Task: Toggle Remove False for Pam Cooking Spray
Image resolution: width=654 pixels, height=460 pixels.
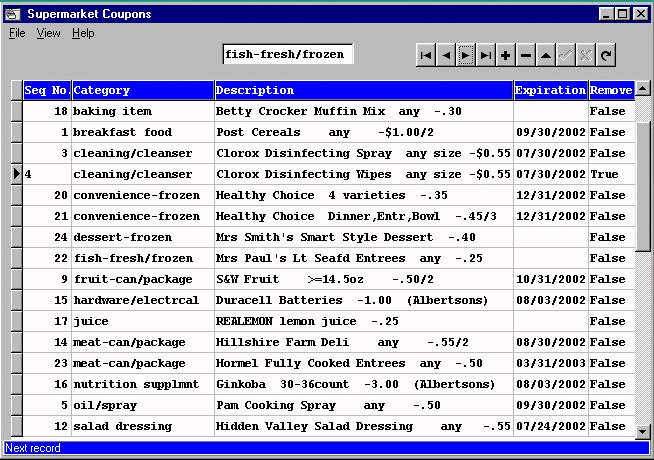Action: [611, 405]
